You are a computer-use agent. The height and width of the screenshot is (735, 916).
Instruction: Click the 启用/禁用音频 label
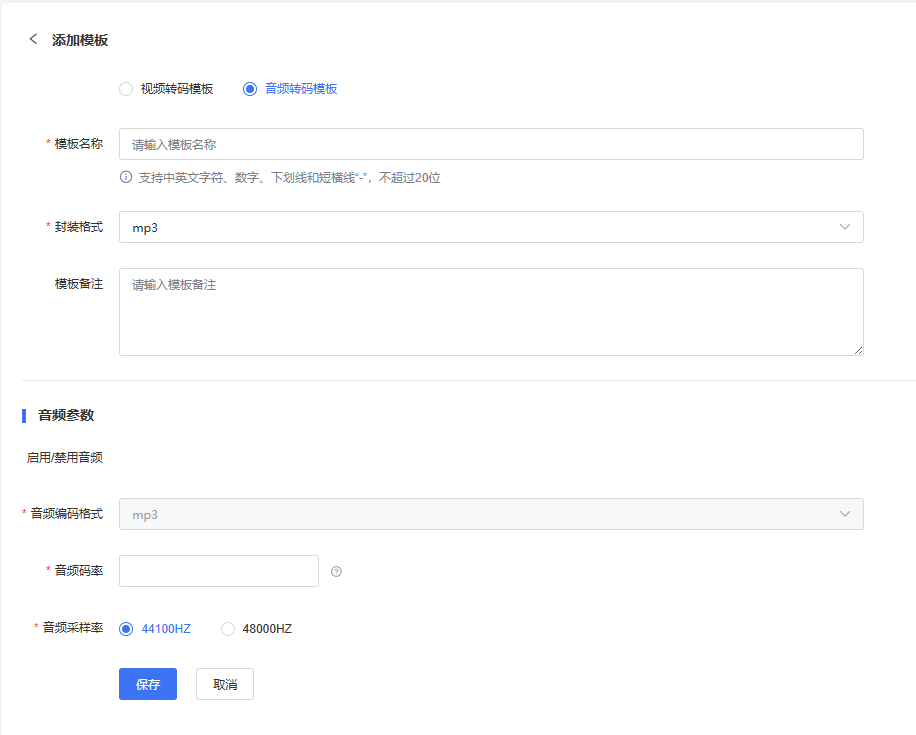coord(65,458)
